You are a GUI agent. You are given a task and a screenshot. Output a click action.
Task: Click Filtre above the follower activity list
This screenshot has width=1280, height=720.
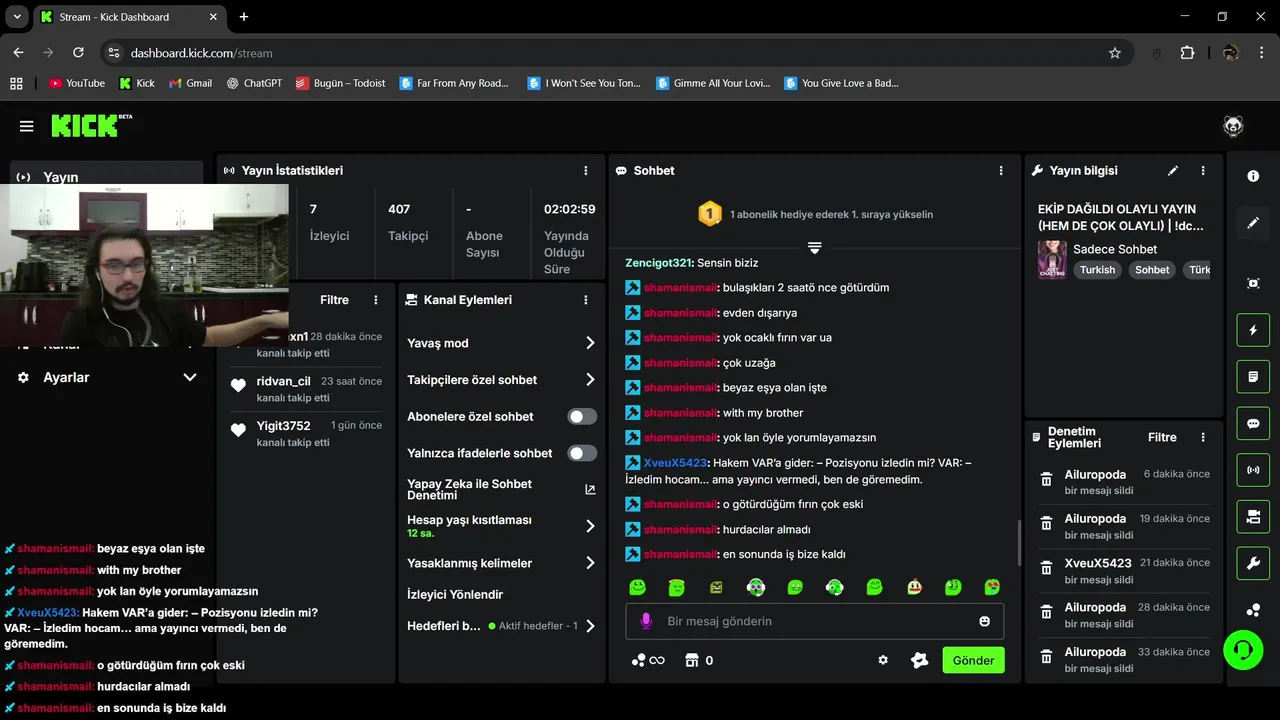tap(334, 300)
